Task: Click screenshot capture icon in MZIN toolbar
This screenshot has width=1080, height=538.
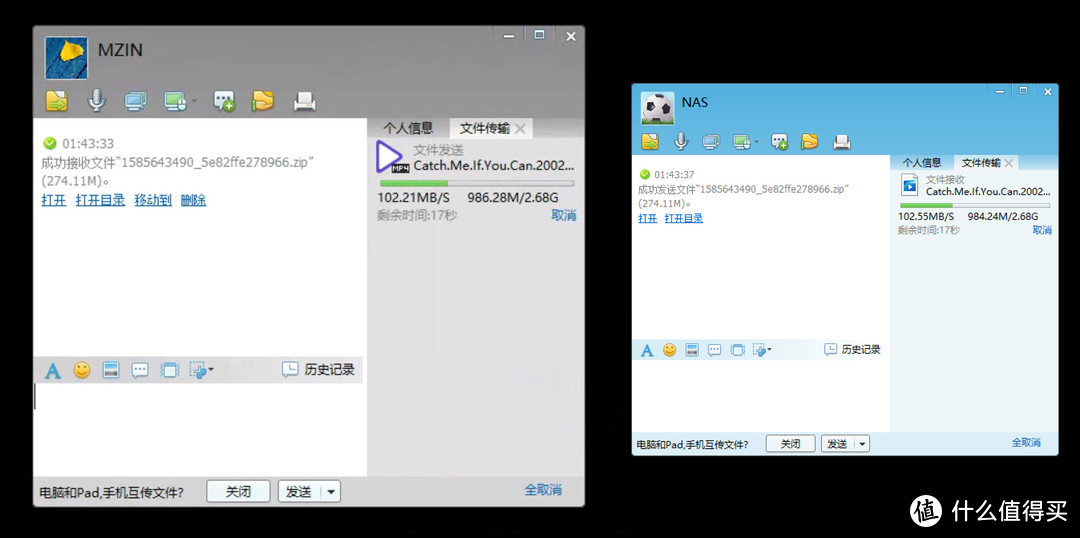Action: 198,370
